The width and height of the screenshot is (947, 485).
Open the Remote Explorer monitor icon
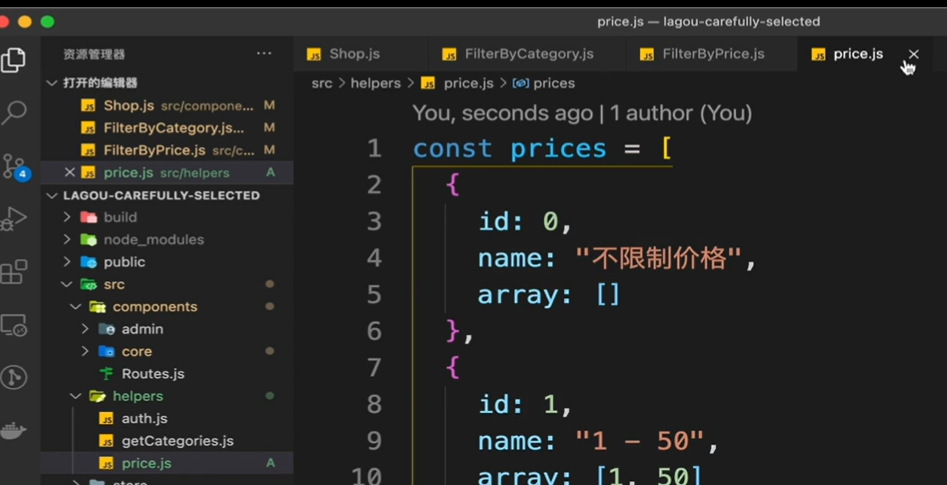[x=13, y=325]
